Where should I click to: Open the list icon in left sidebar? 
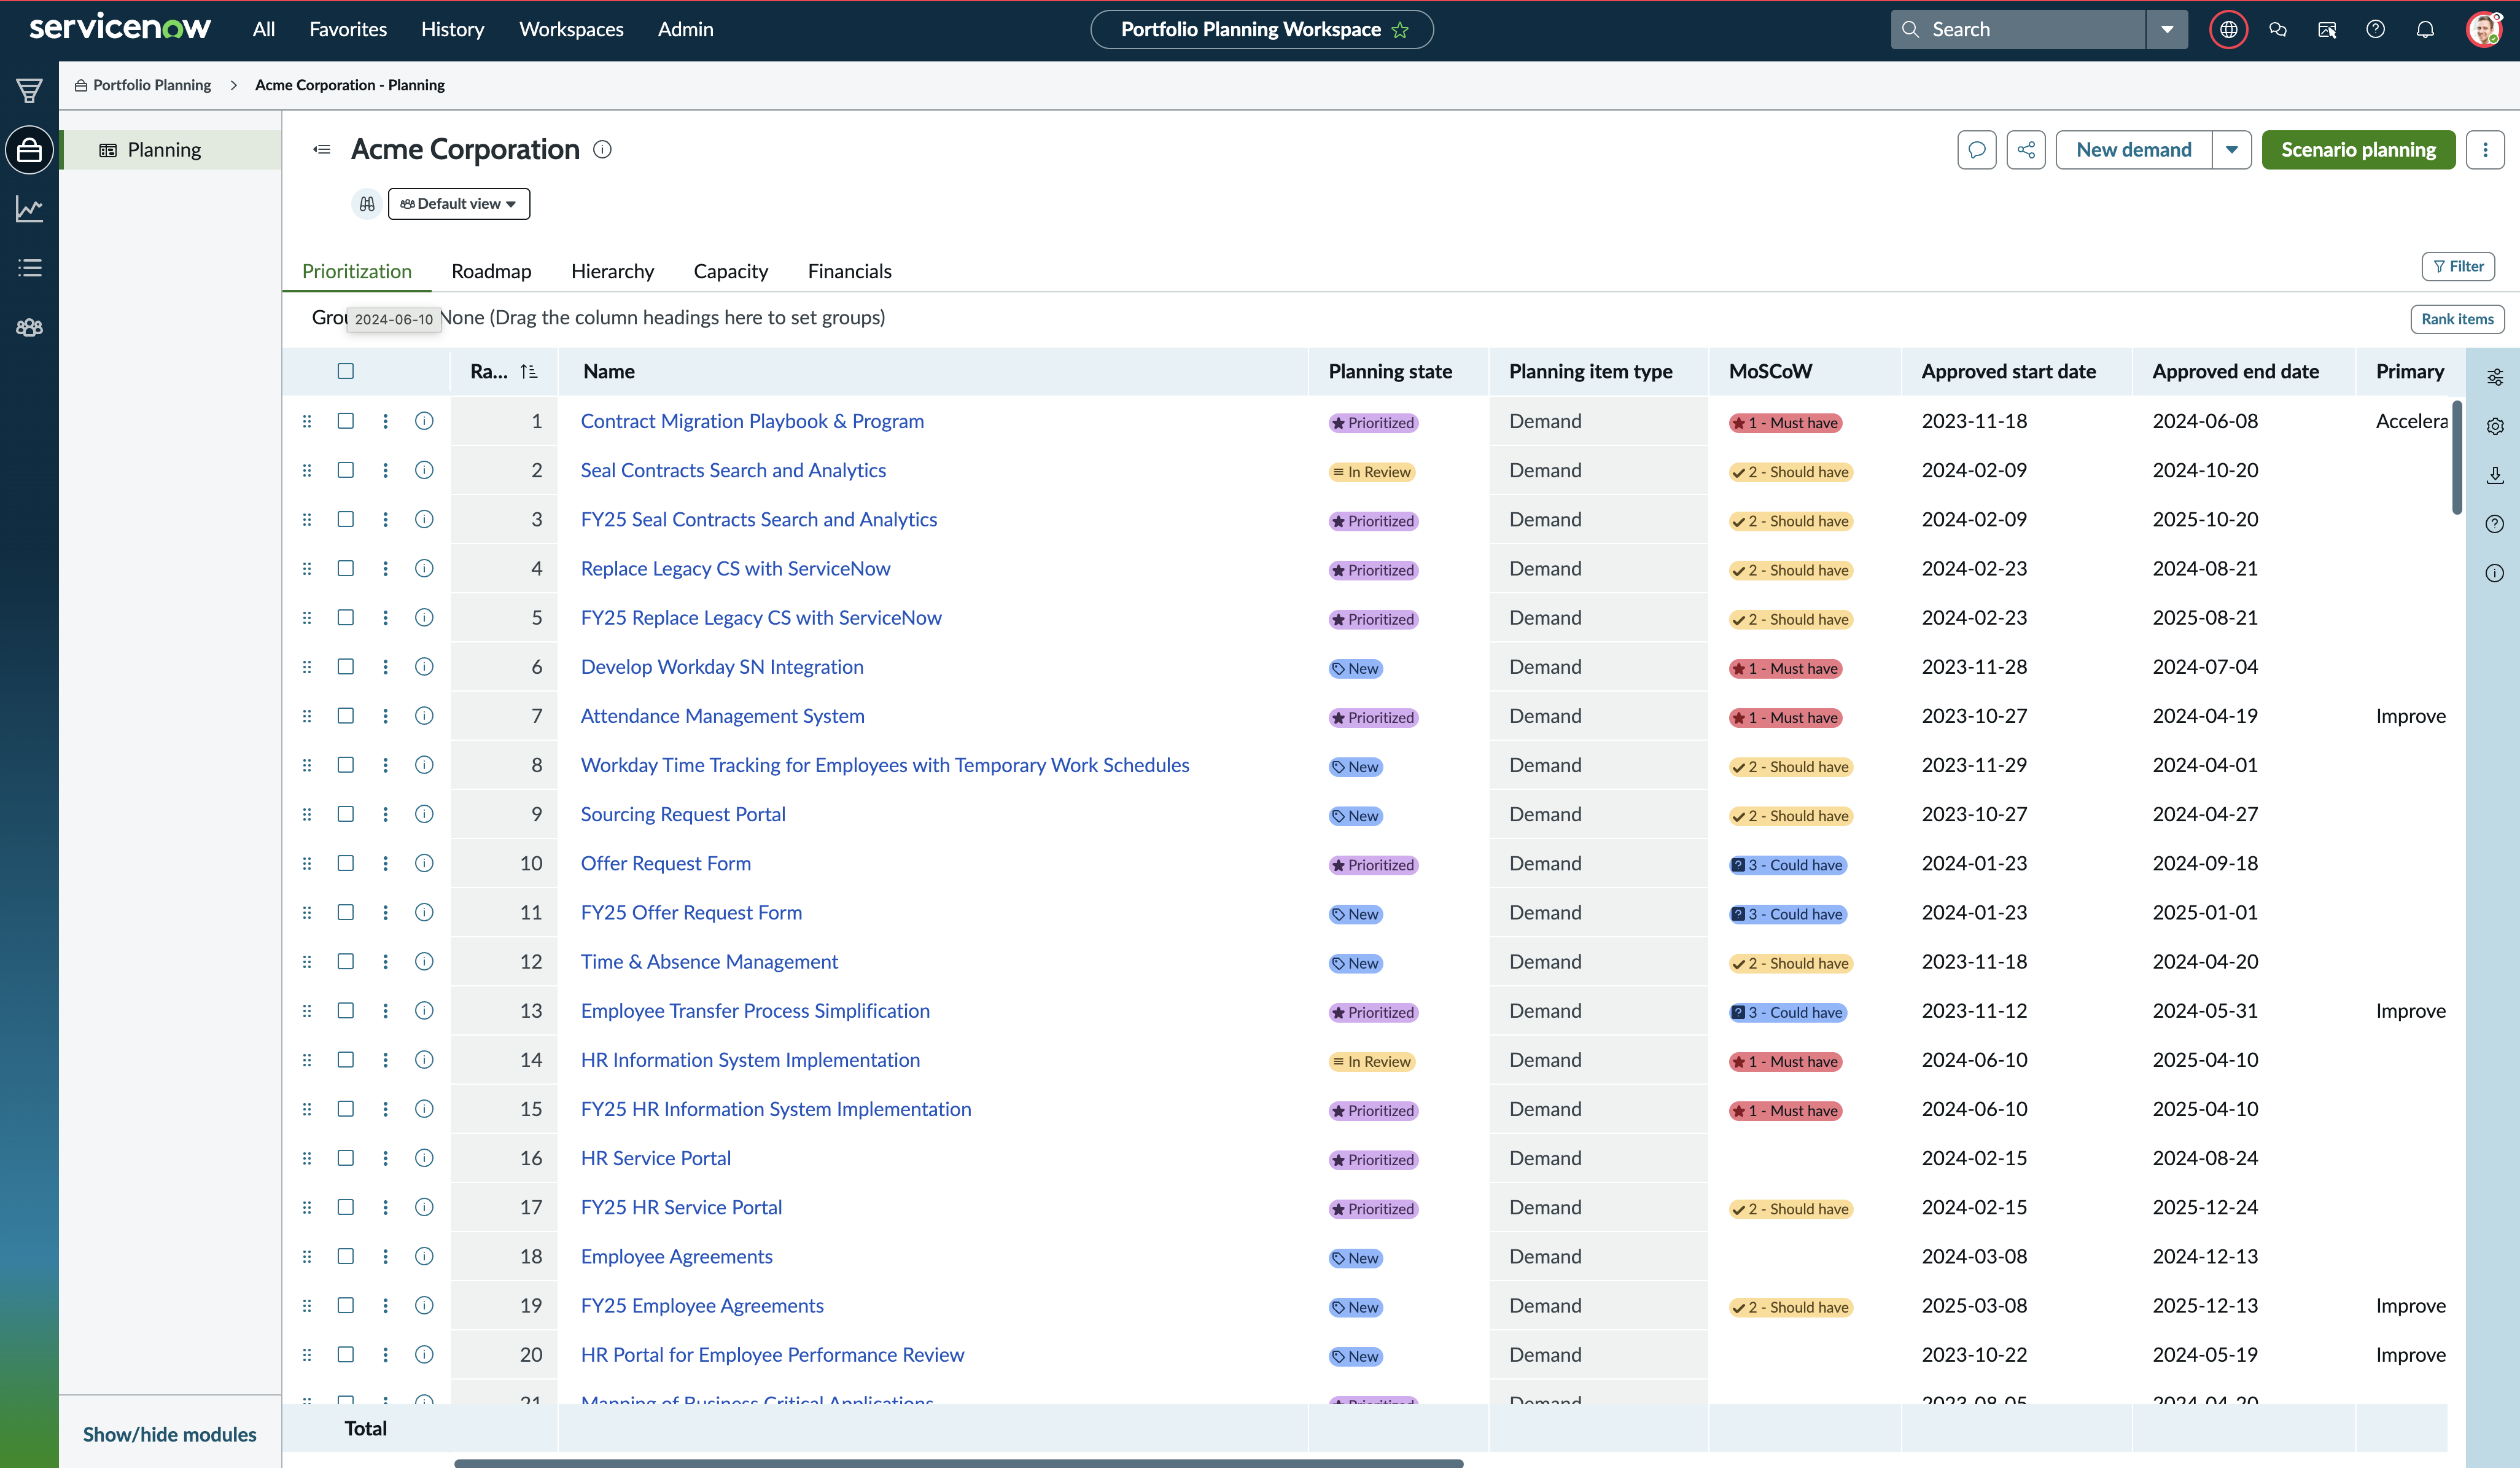[29, 268]
